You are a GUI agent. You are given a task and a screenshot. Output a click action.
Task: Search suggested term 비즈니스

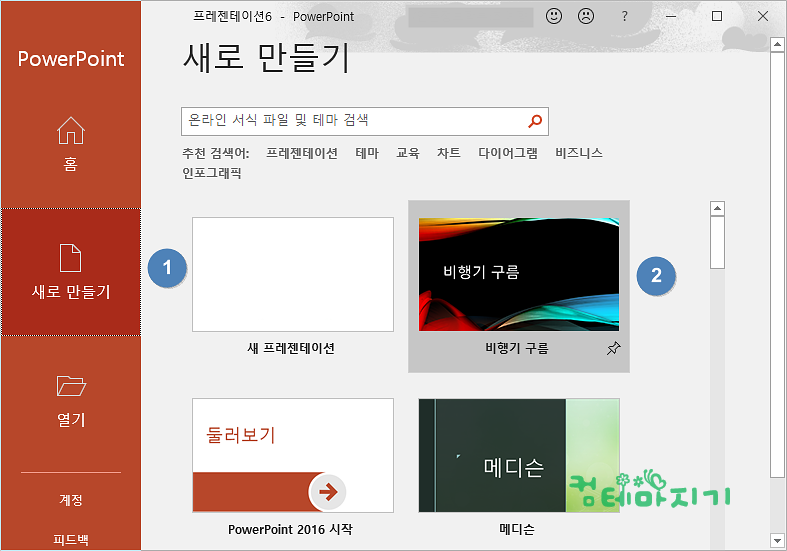(579, 153)
